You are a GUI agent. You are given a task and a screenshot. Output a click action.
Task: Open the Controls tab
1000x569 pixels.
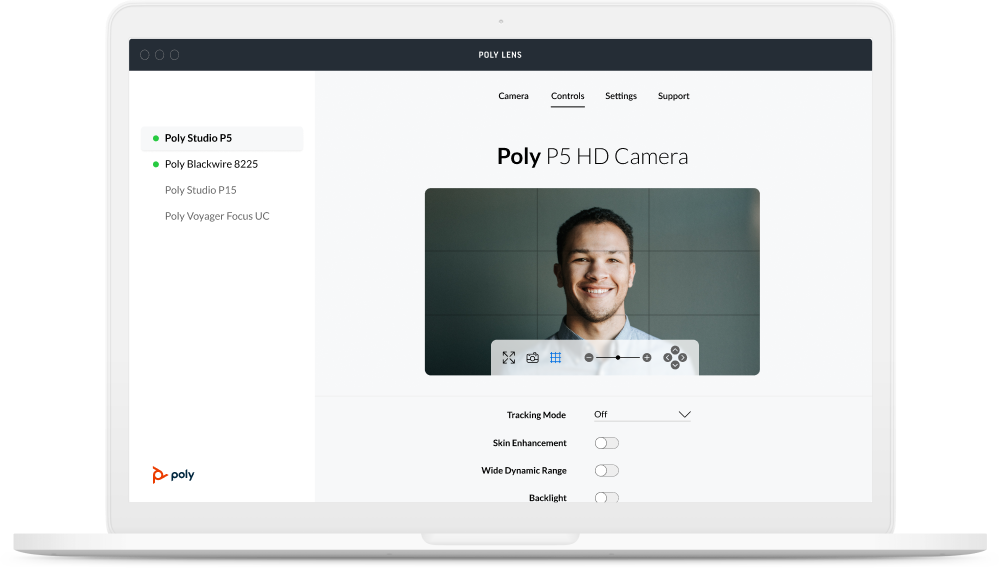pos(568,96)
